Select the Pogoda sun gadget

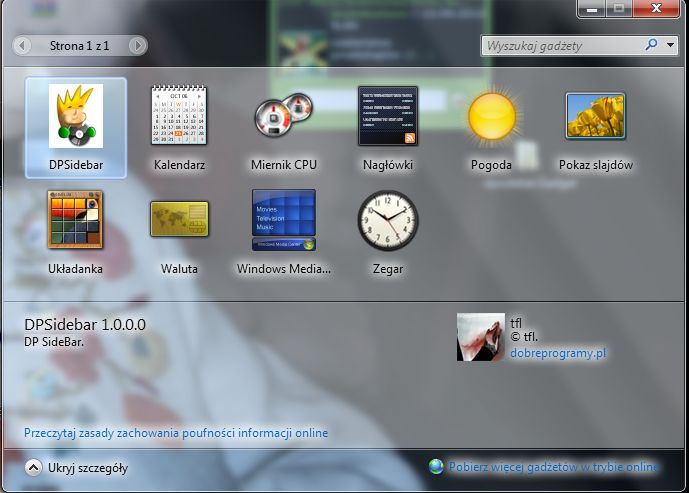tap(492, 116)
